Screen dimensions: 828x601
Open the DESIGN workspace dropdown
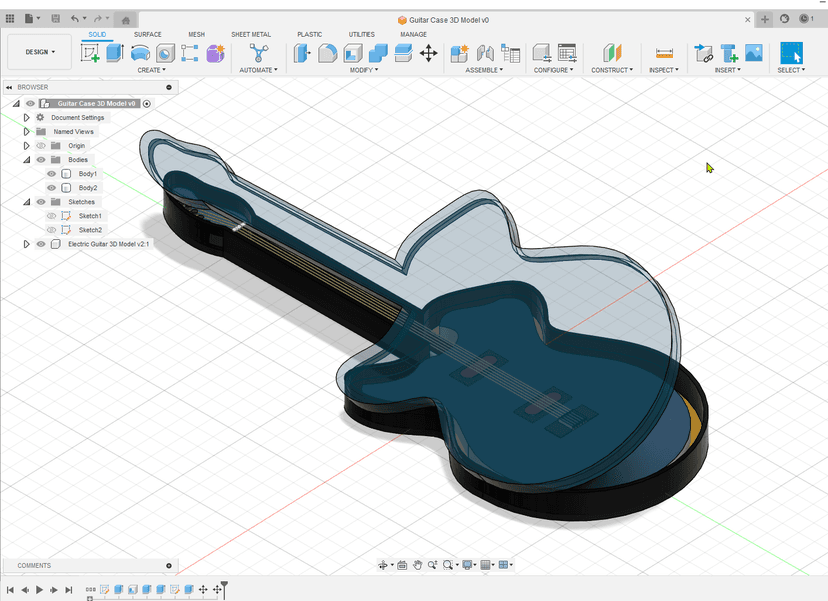coord(40,52)
